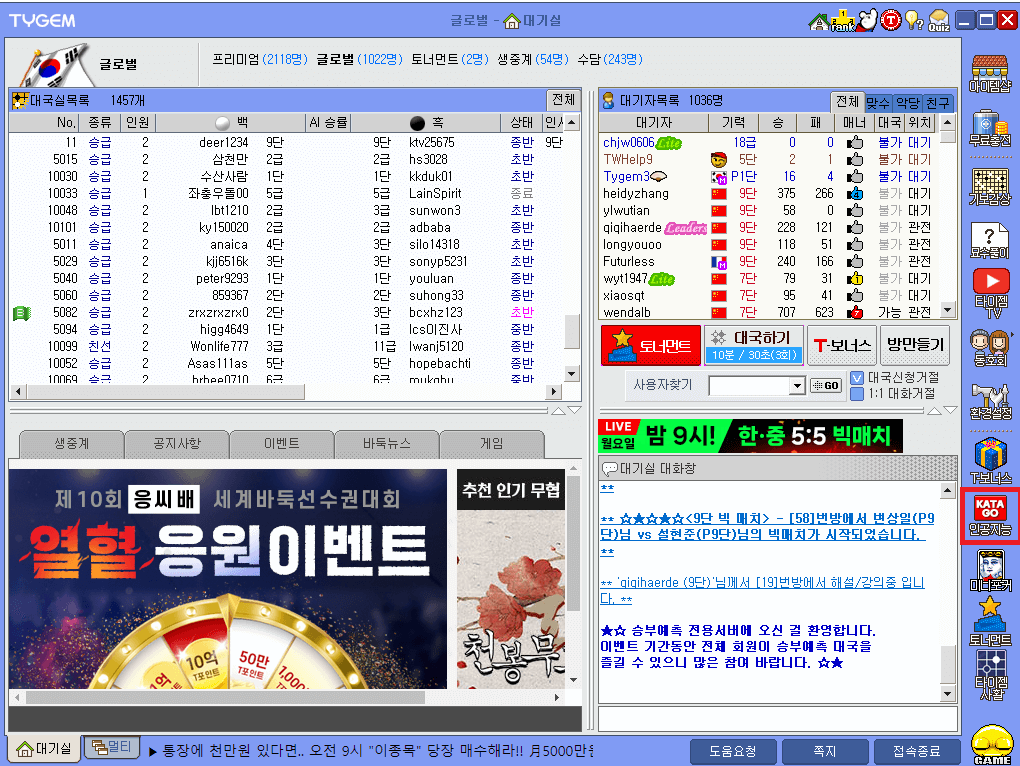
Task: Switch to the 이벤트 tab
Action: click(282, 443)
